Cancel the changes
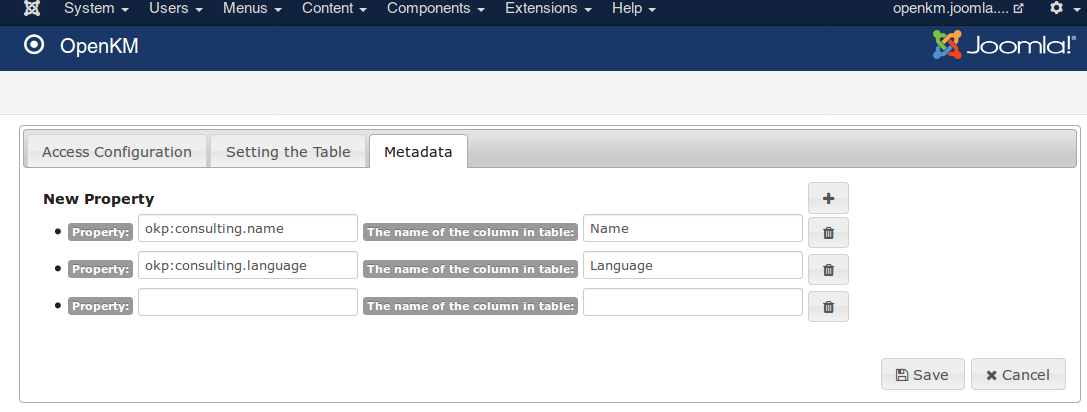The width and height of the screenshot is (1087, 412). click(x=1018, y=375)
